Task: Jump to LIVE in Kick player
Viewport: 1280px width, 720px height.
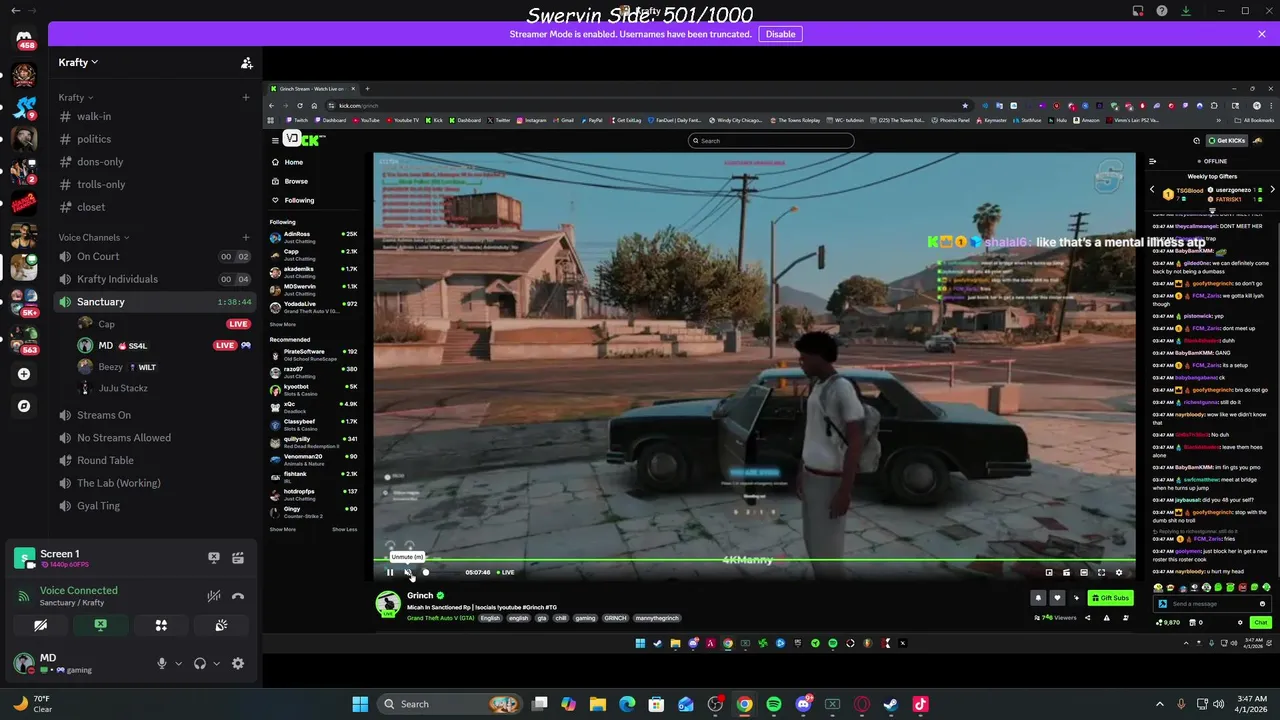Action: pos(505,573)
